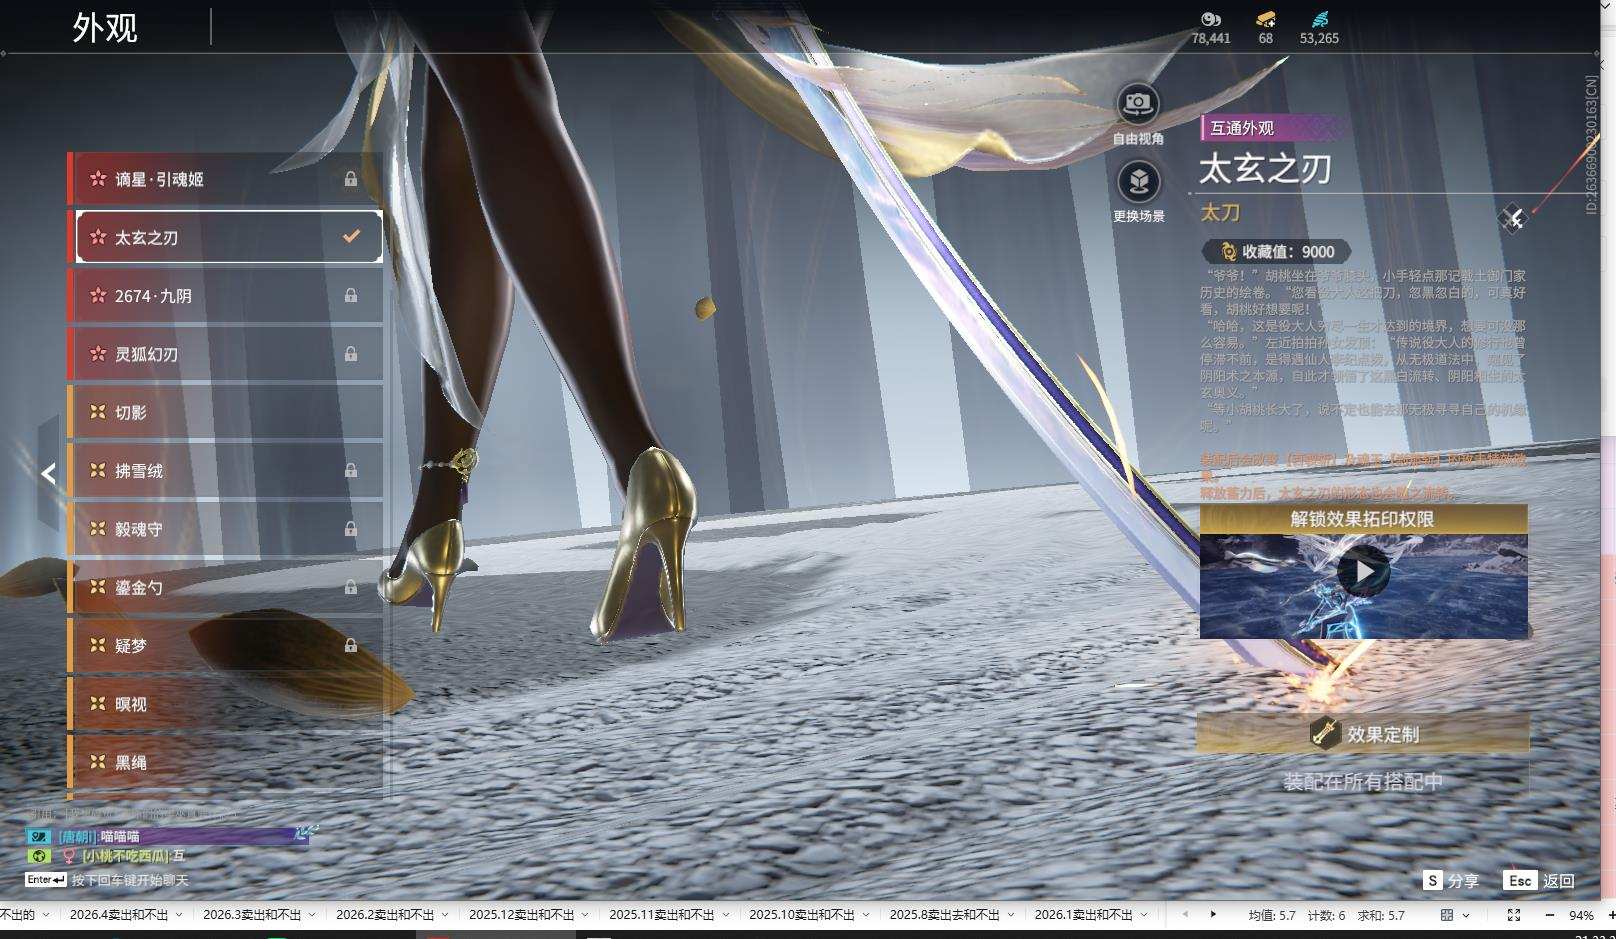This screenshot has width=1616, height=939.
Task: Select the 摘星·引魂姬 skin
Action: click(226, 179)
